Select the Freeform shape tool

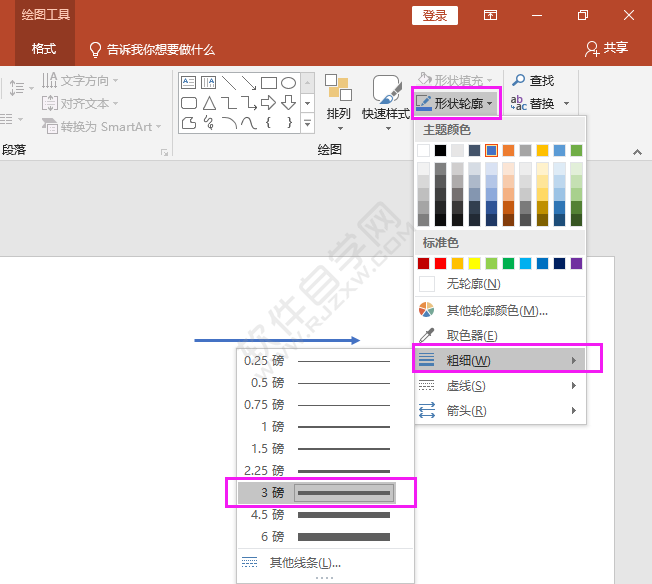[189, 123]
